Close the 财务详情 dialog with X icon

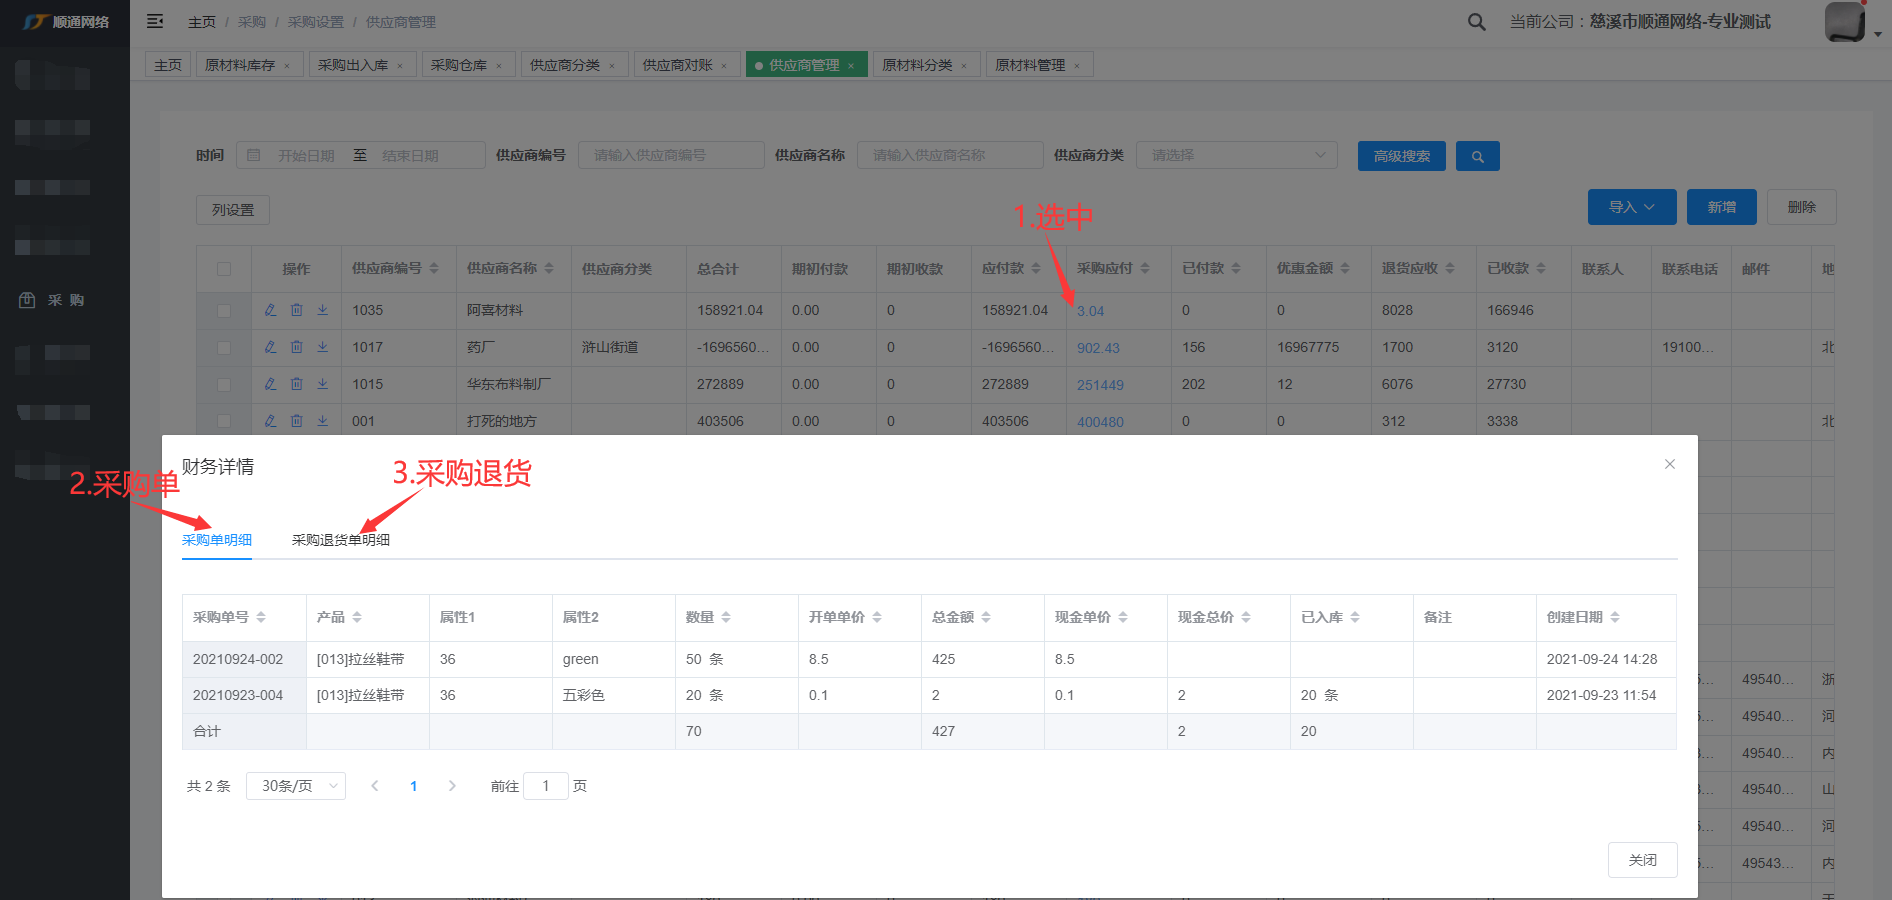click(1669, 464)
